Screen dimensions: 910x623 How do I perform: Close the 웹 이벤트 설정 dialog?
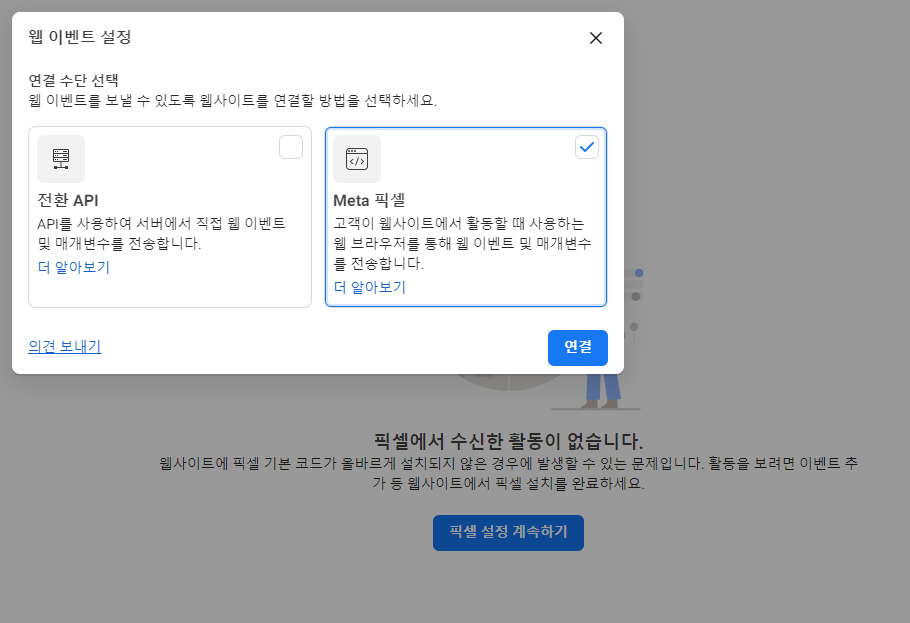(x=595, y=38)
